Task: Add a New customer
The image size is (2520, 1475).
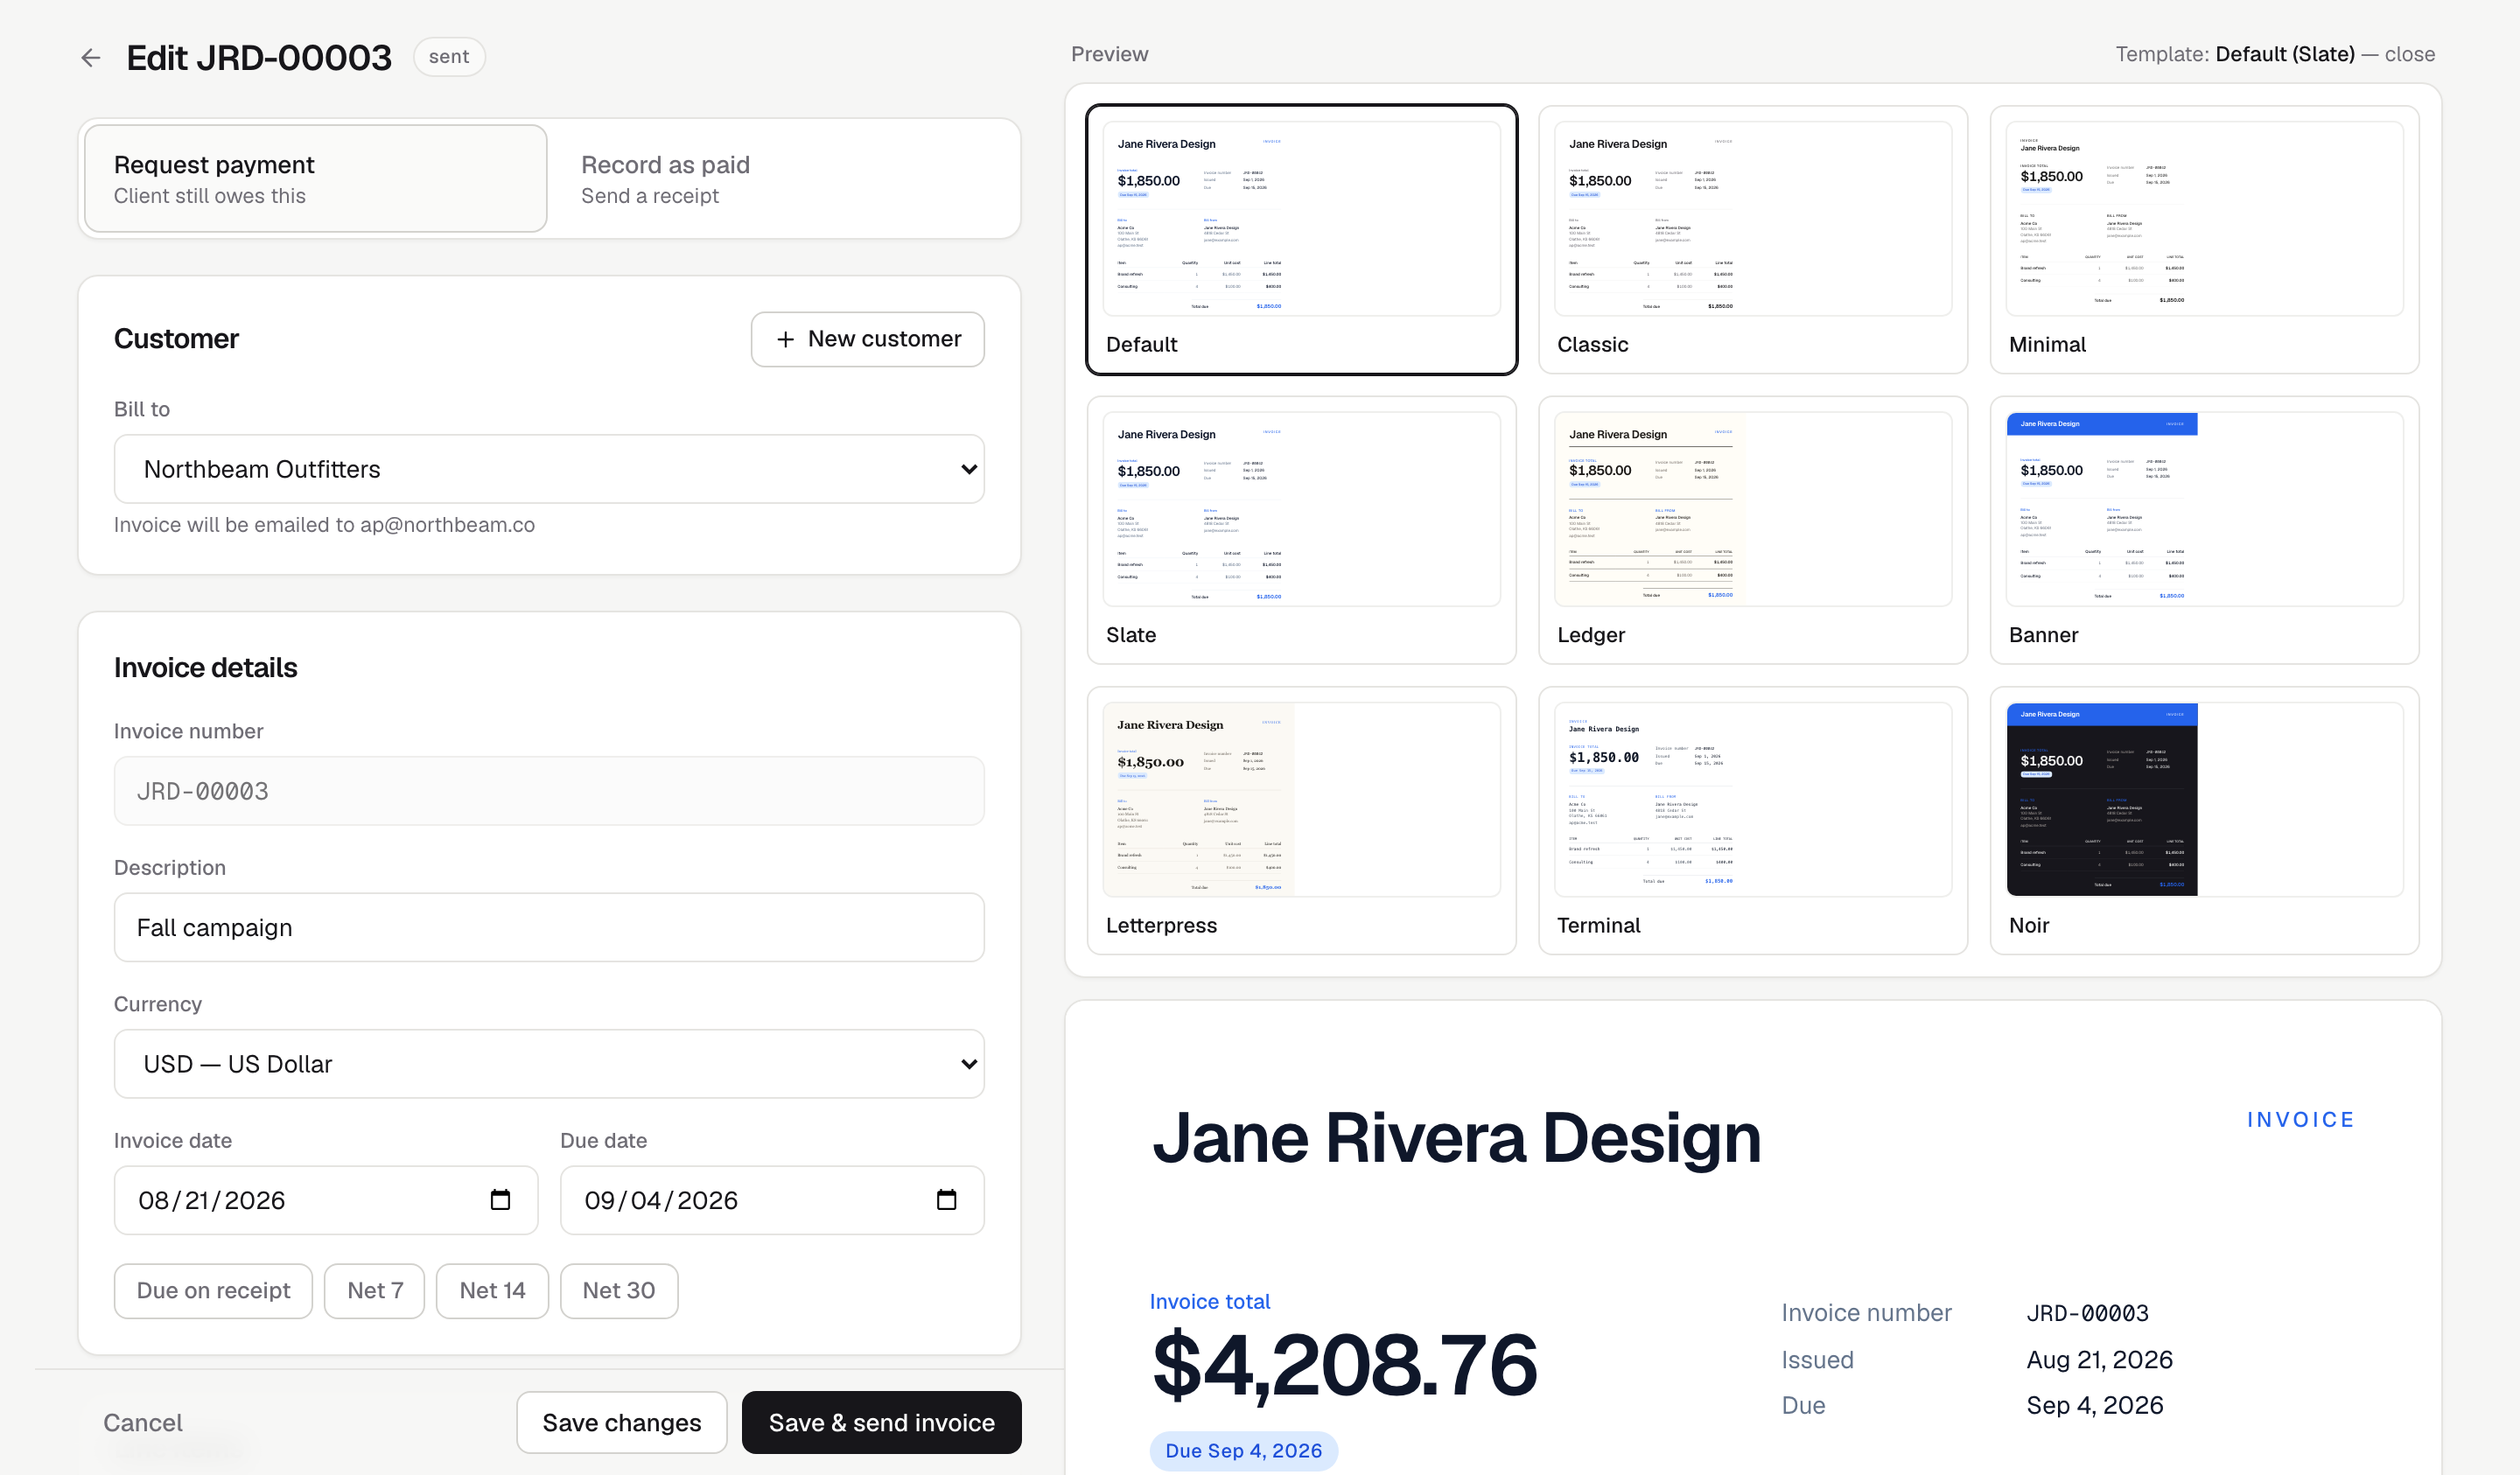Action: coord(867,339)
